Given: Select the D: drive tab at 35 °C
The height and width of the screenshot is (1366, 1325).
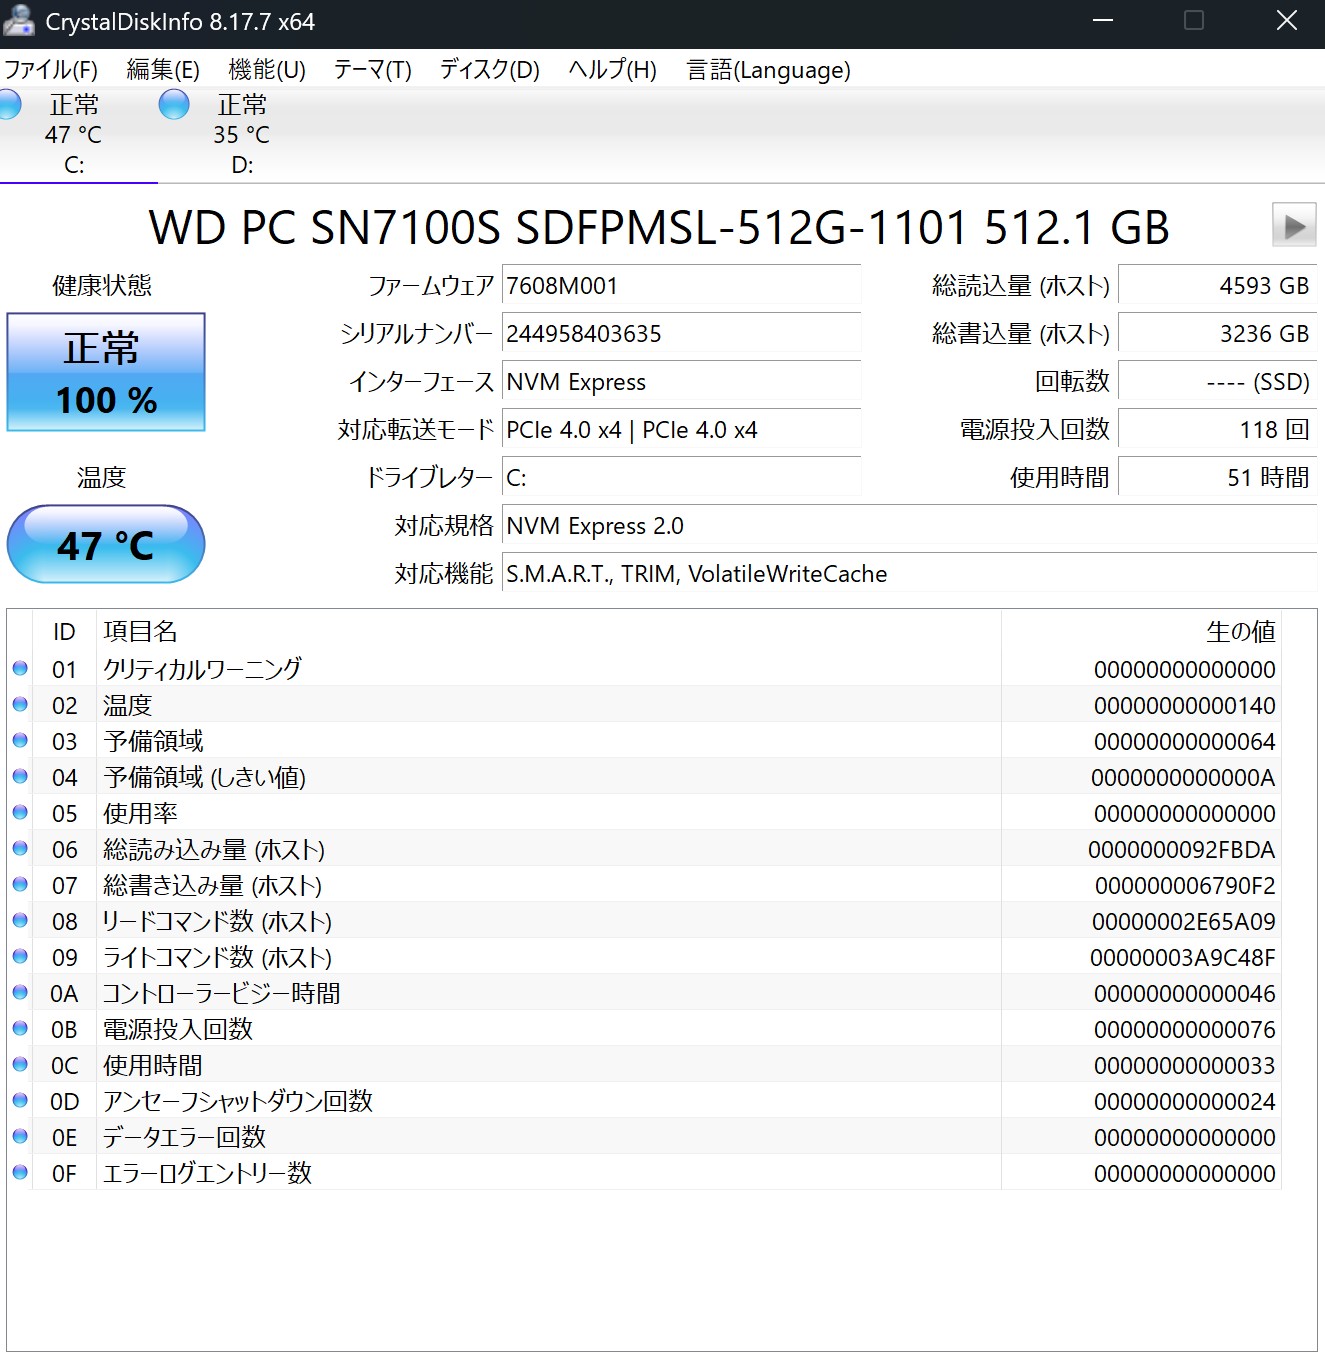Looking at the screenshot, I should pyautogui.click(x=242, y=135).
